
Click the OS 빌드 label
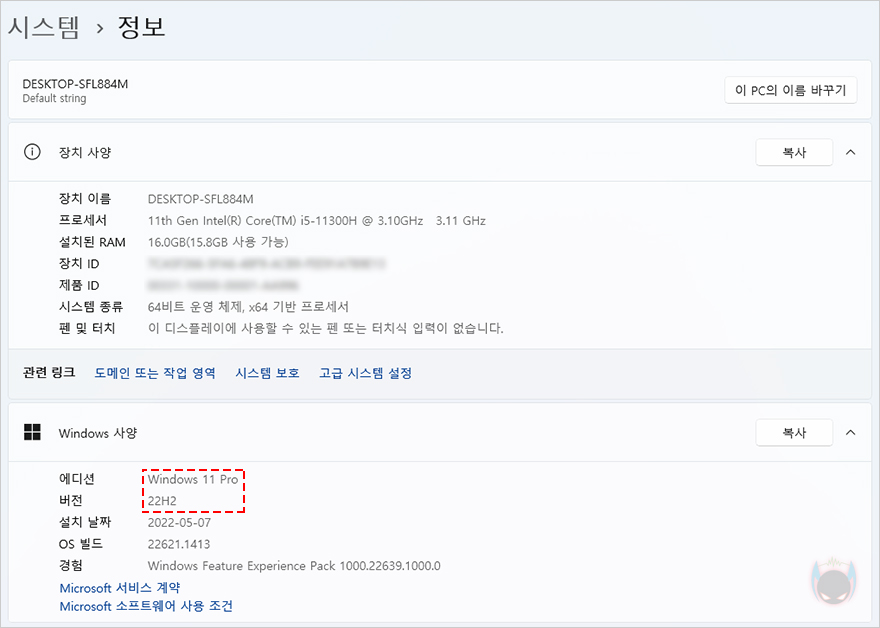[x=81, y=544]
